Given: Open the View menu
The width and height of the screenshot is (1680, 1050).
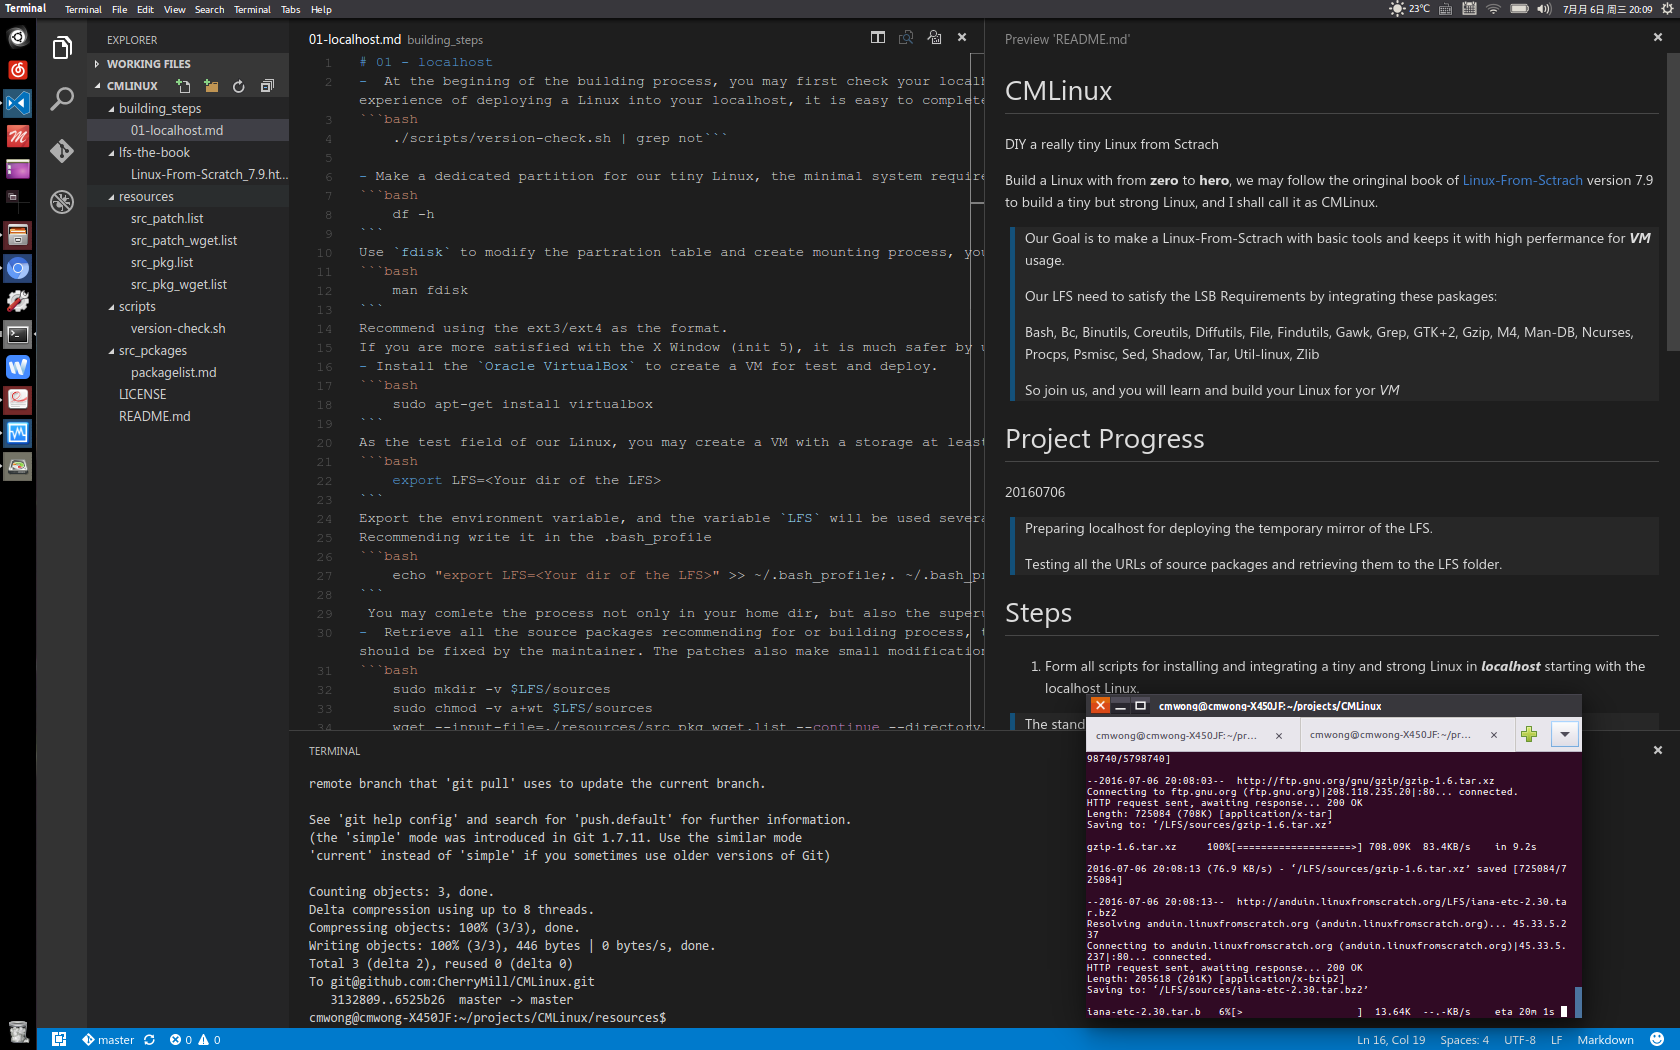Looking at the screenshot, I should [x=174, y=9].
